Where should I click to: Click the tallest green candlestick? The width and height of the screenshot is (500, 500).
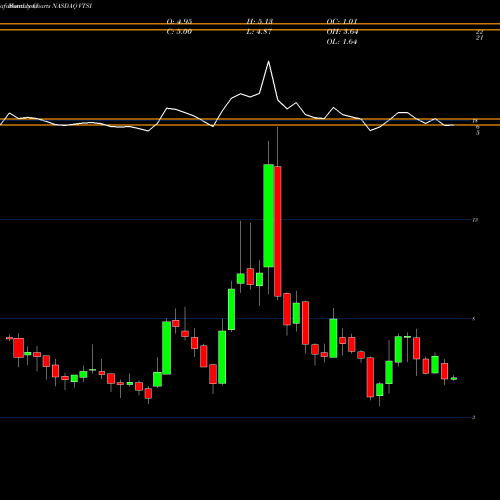click(x=269, y=215)
